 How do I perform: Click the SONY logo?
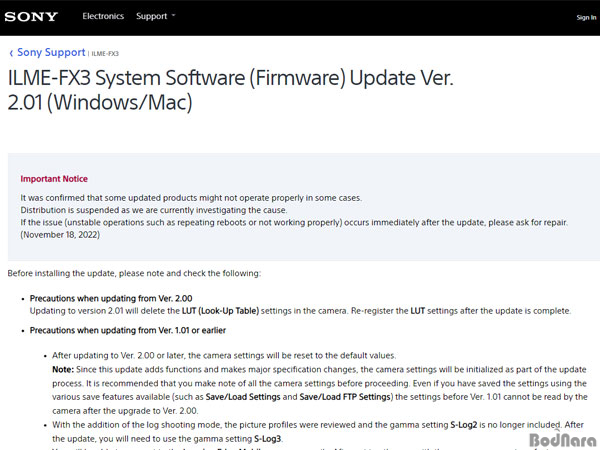pos(31,16)
